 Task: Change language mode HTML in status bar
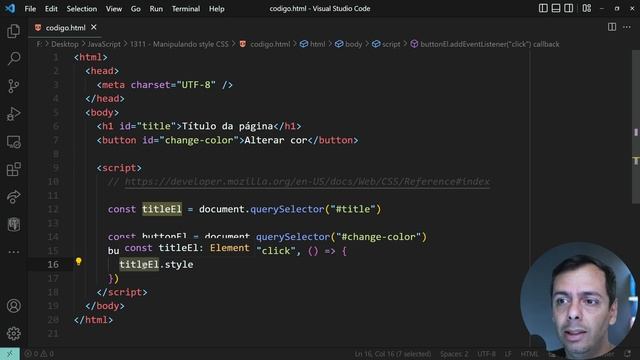tap(529, 354)
